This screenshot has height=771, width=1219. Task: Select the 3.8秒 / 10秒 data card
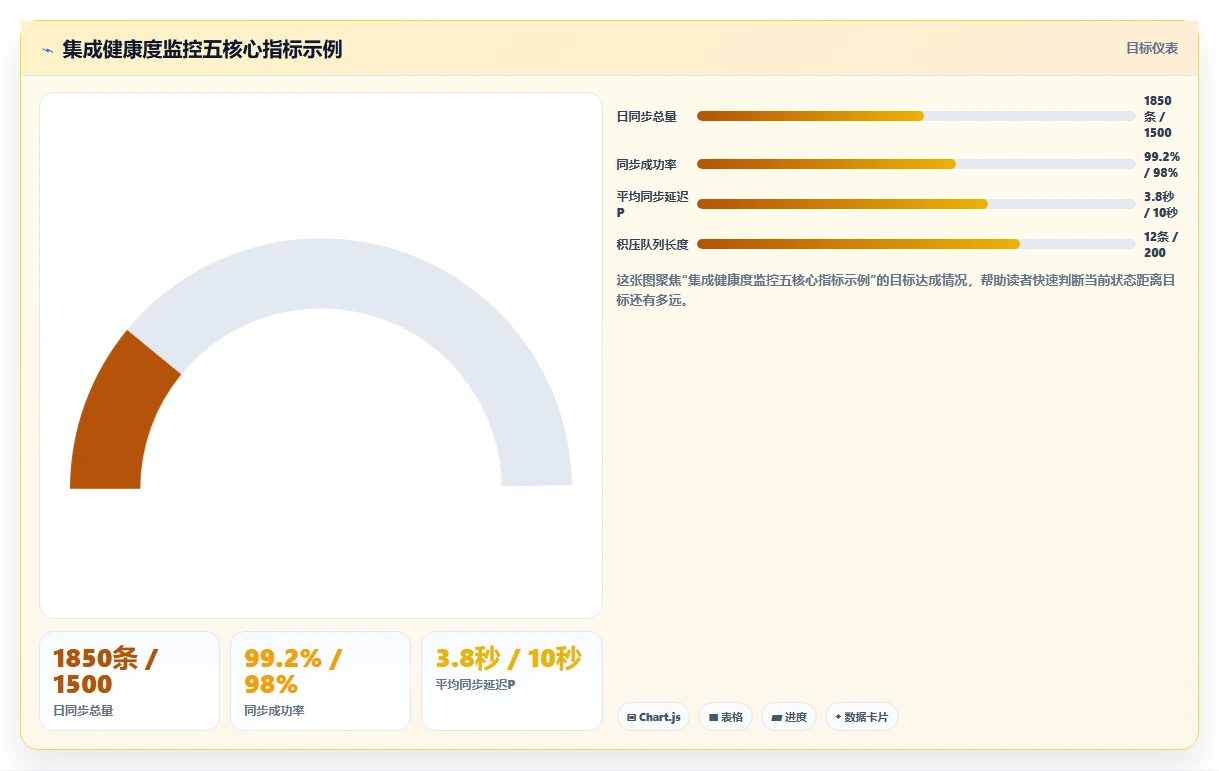[x=511, y=681]
